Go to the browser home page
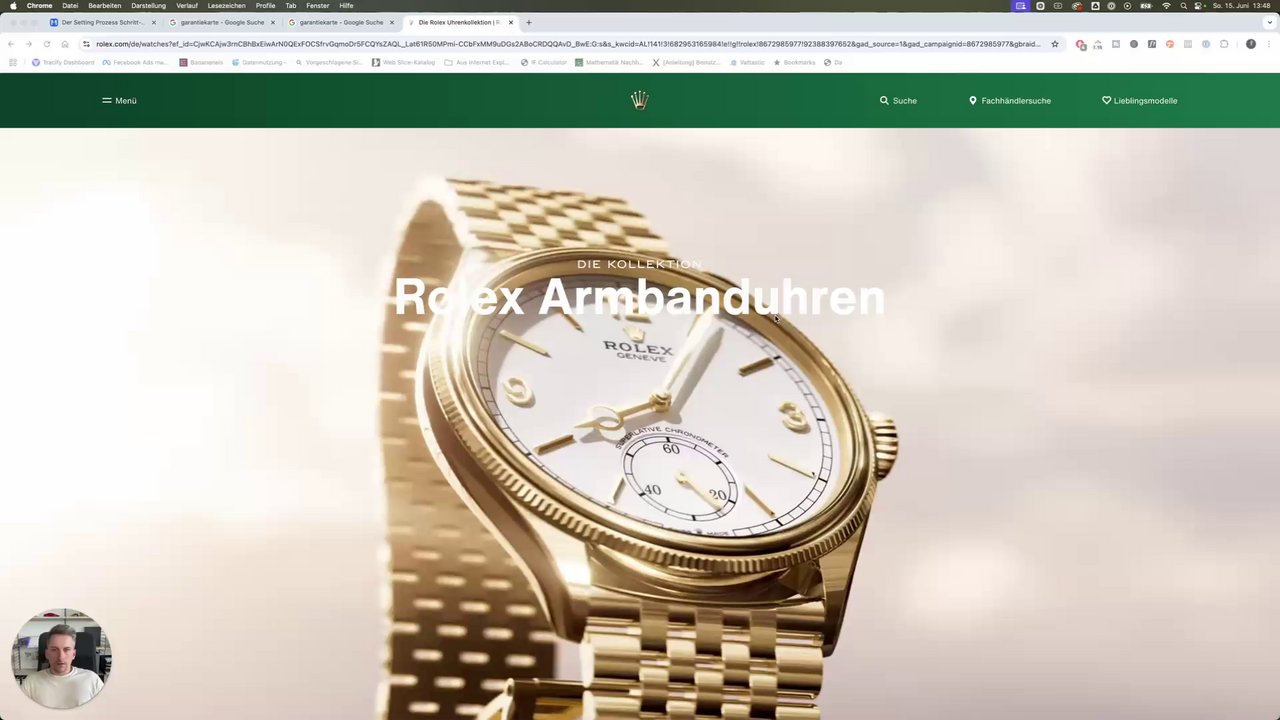 pos(65,44)
